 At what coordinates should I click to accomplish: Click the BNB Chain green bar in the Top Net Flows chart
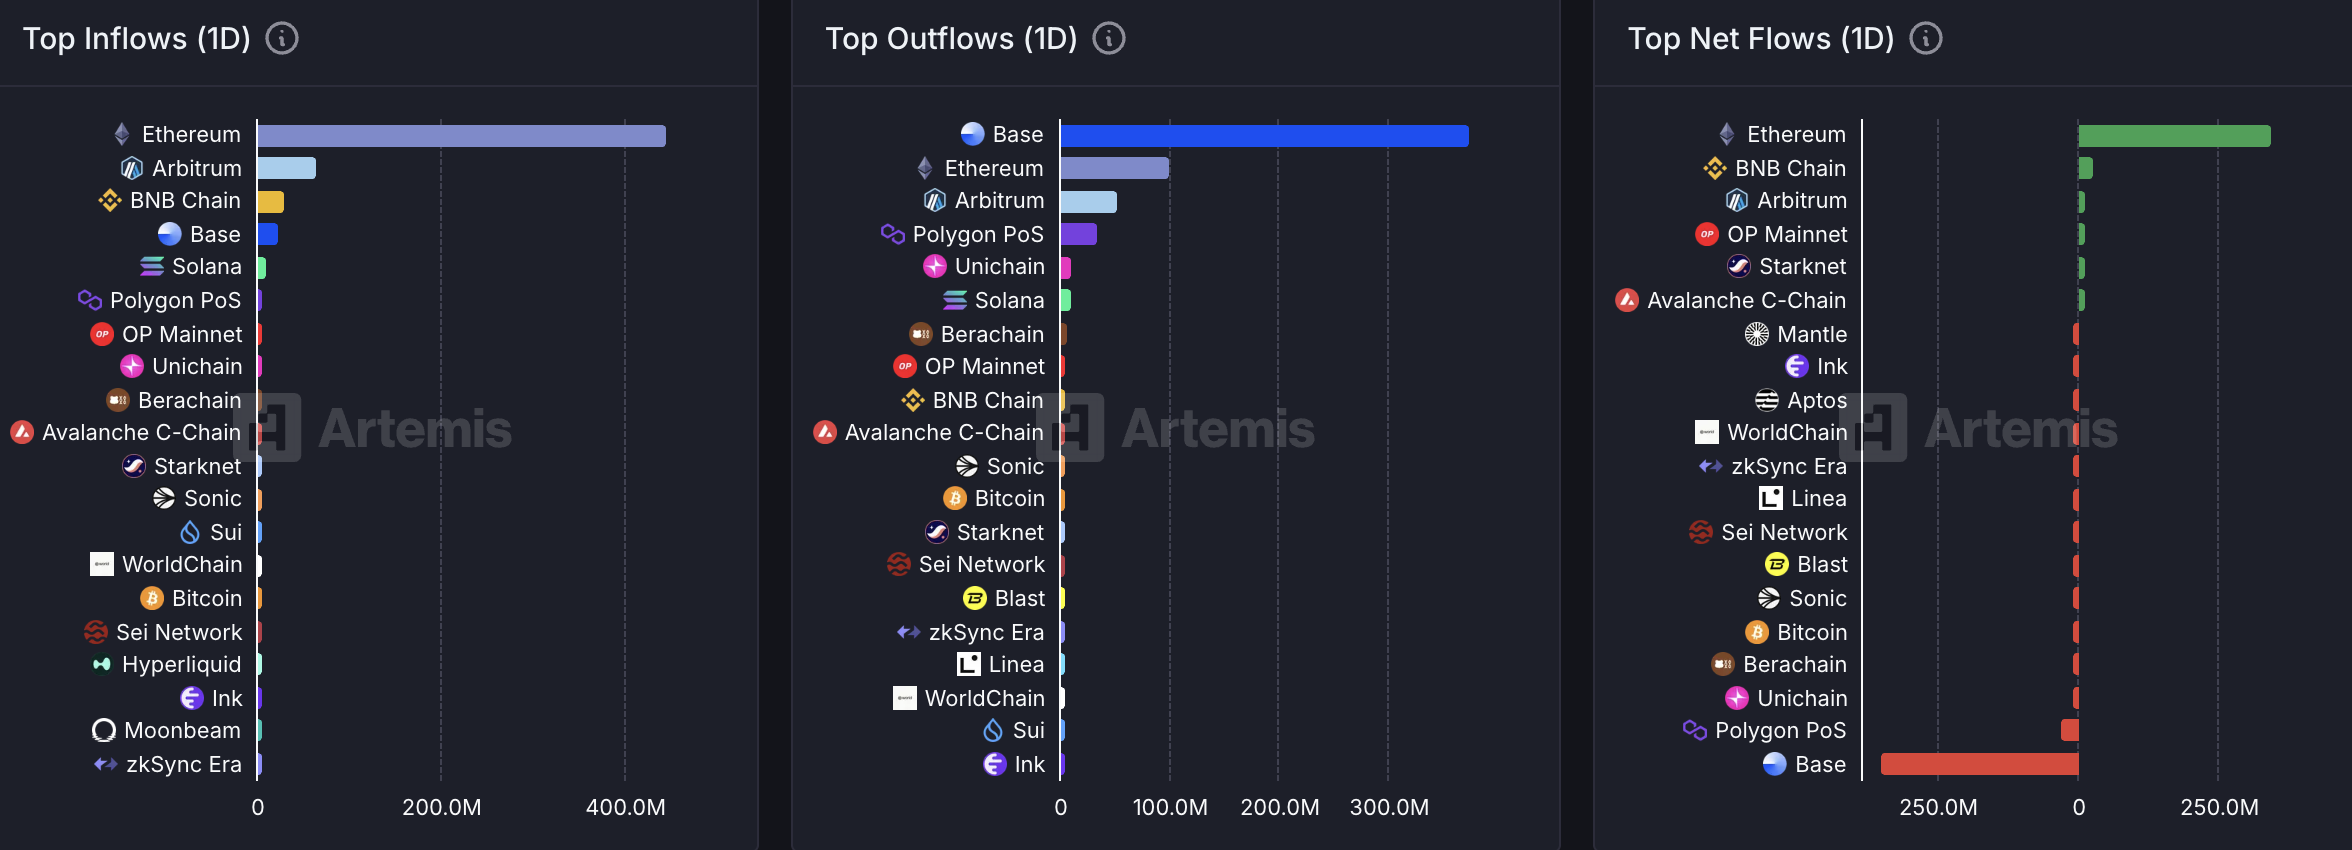pyautogui.click(x=2085, y=168)
